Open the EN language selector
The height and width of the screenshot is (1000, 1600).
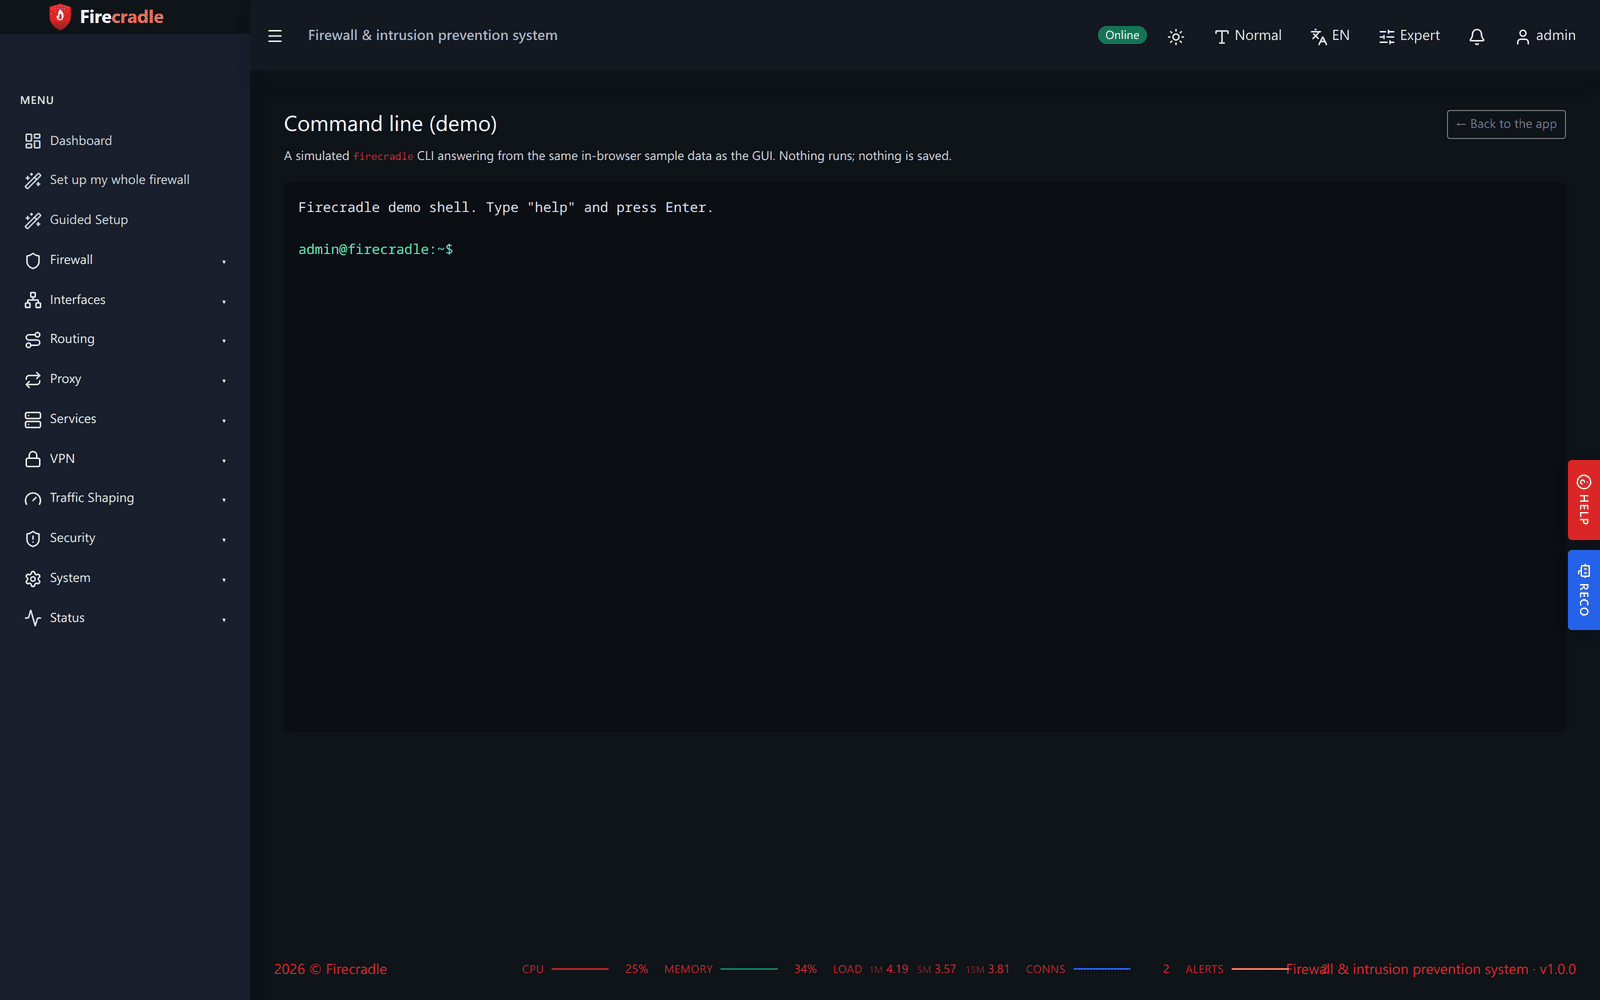point(1330,36)
